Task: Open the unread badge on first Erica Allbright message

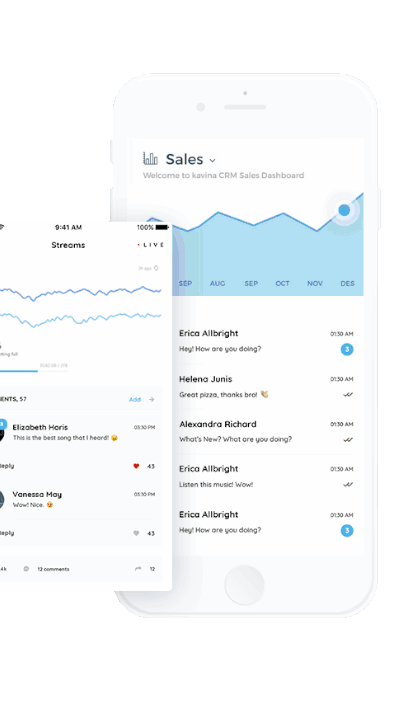Action: click(x=347, y=349)
